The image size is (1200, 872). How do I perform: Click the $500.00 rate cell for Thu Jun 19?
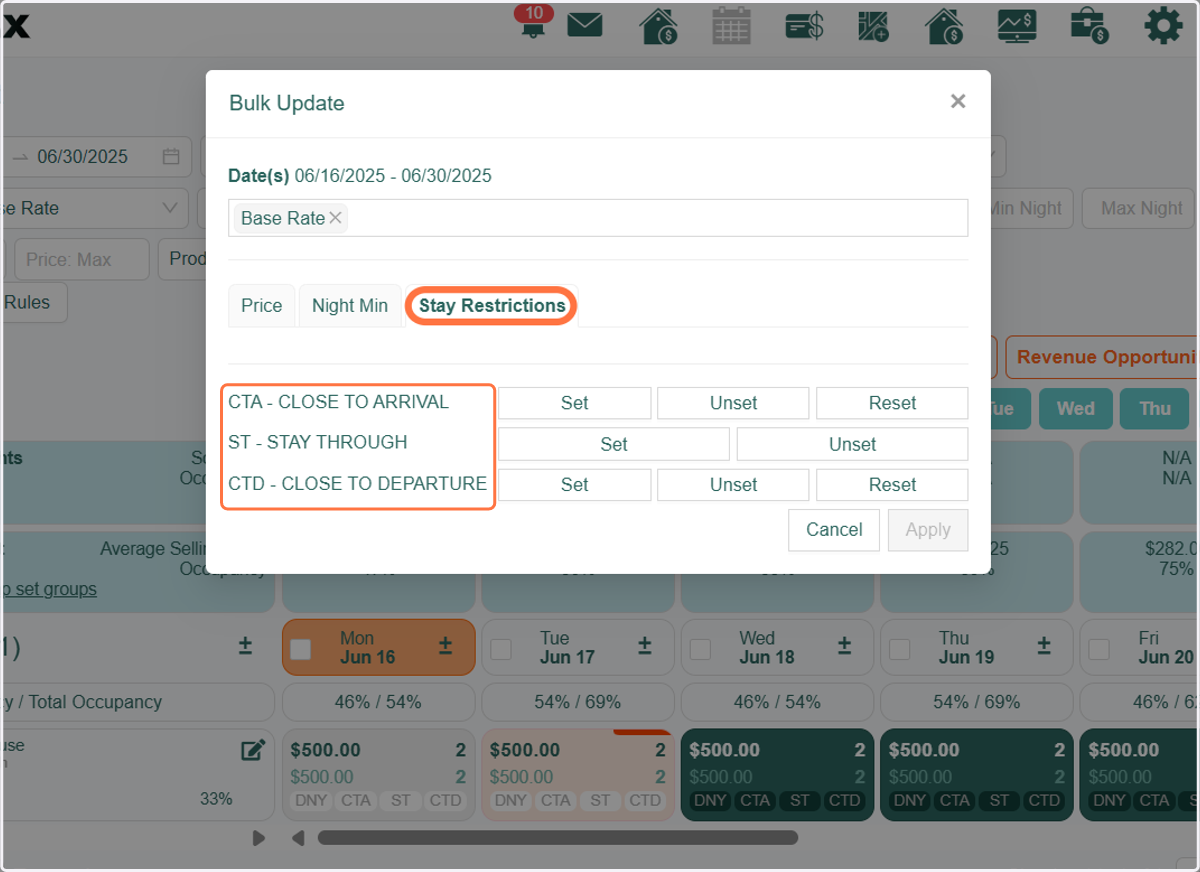[975, 775]
